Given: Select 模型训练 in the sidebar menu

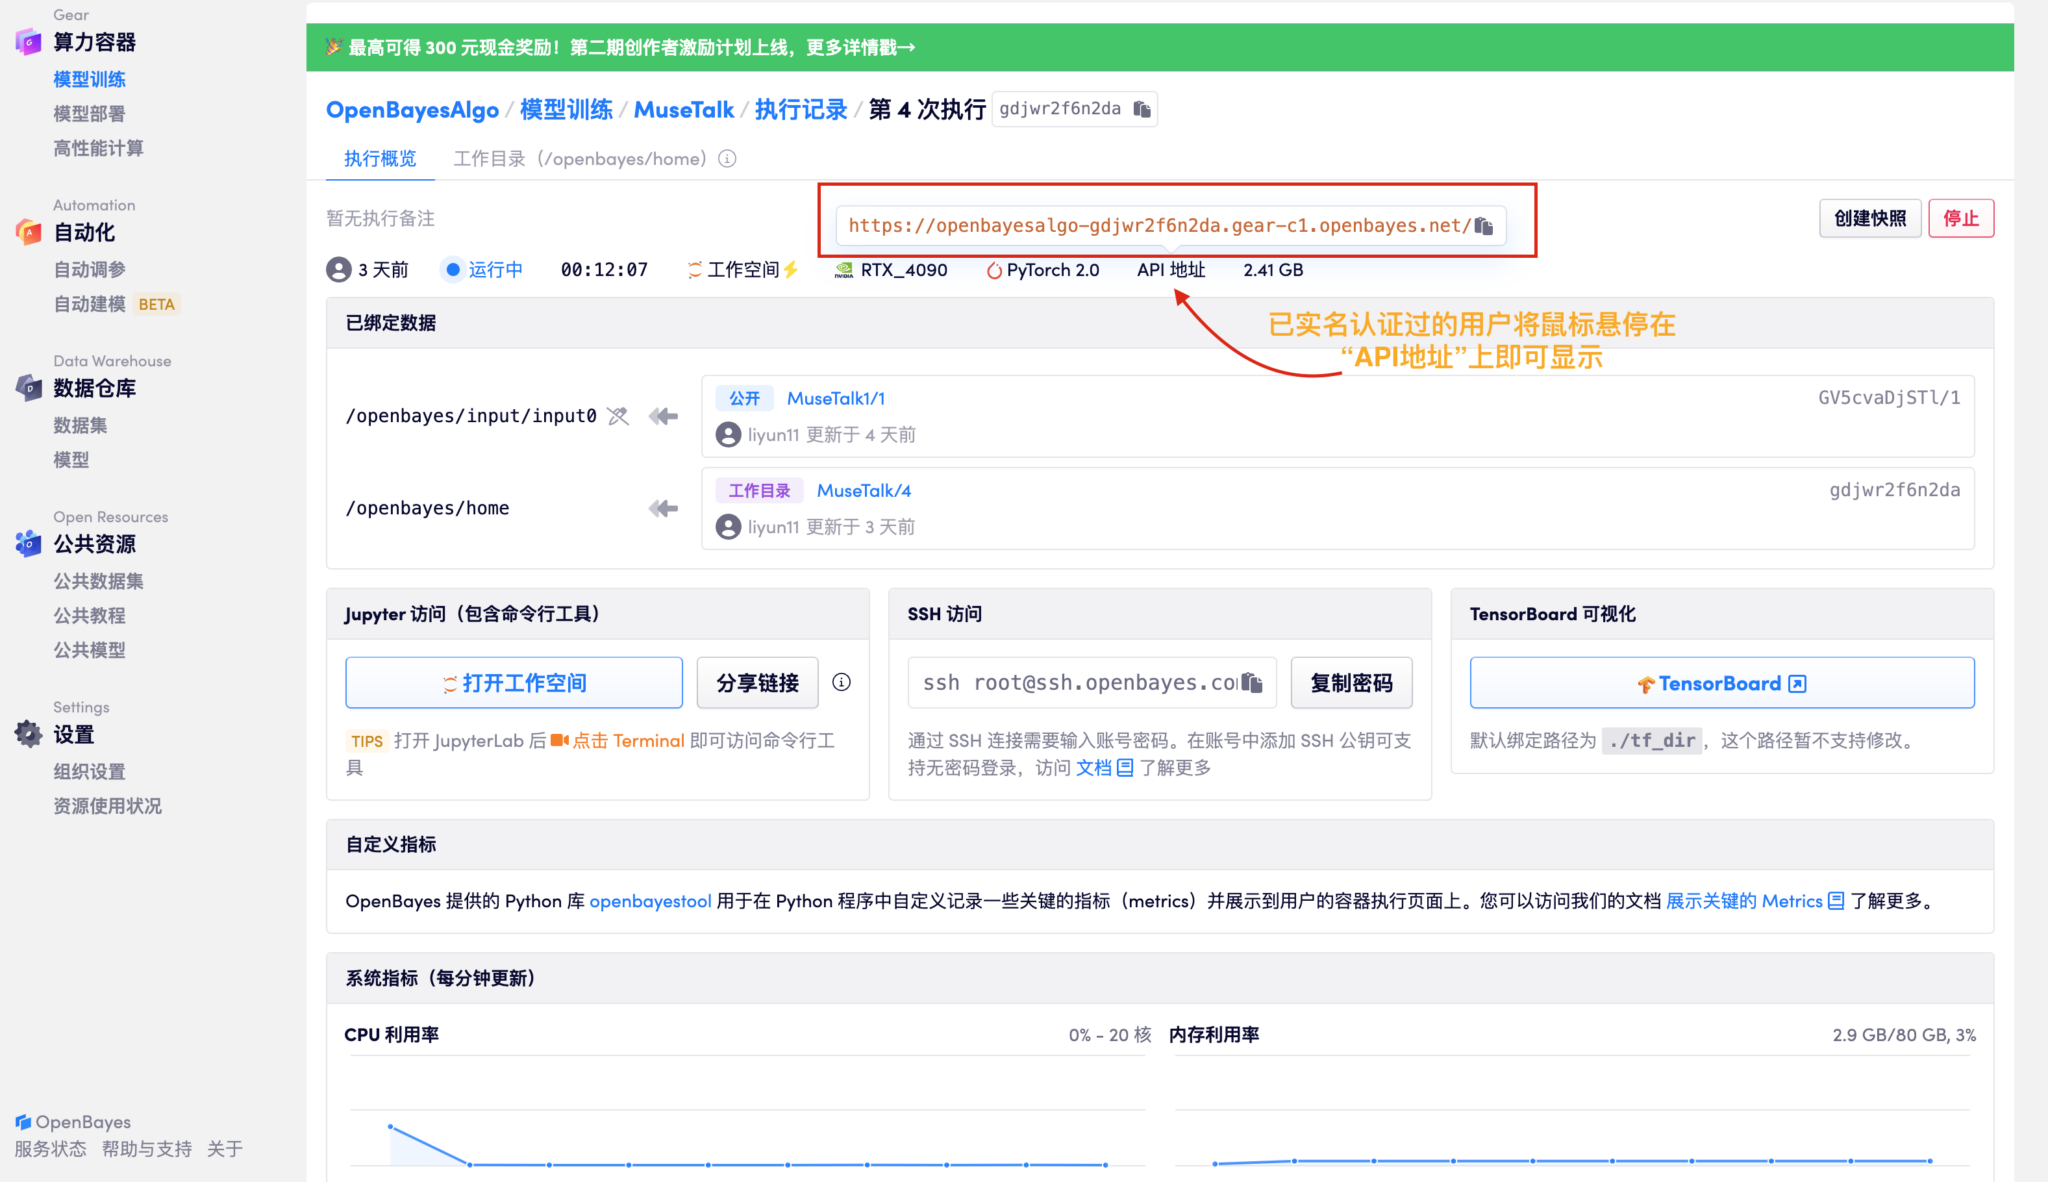Looking at the screenshot, I should 89,79.
